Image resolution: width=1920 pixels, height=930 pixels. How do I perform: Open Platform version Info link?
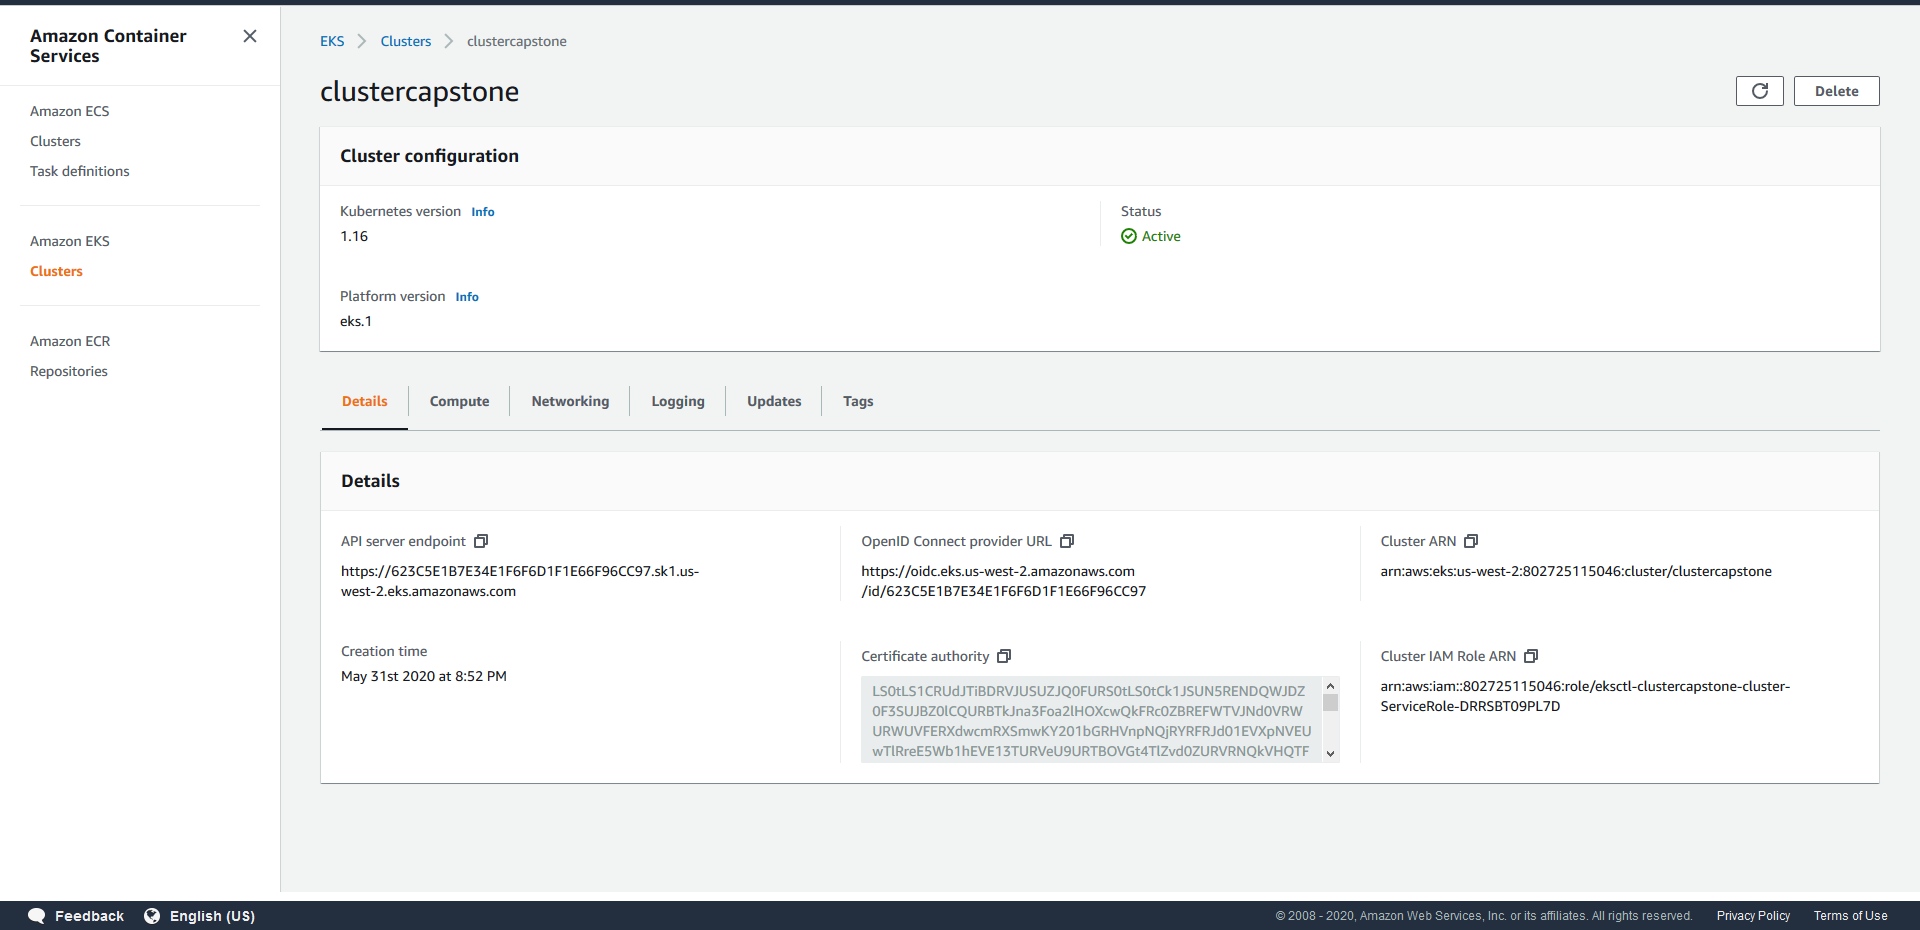(x=467, y=297)
